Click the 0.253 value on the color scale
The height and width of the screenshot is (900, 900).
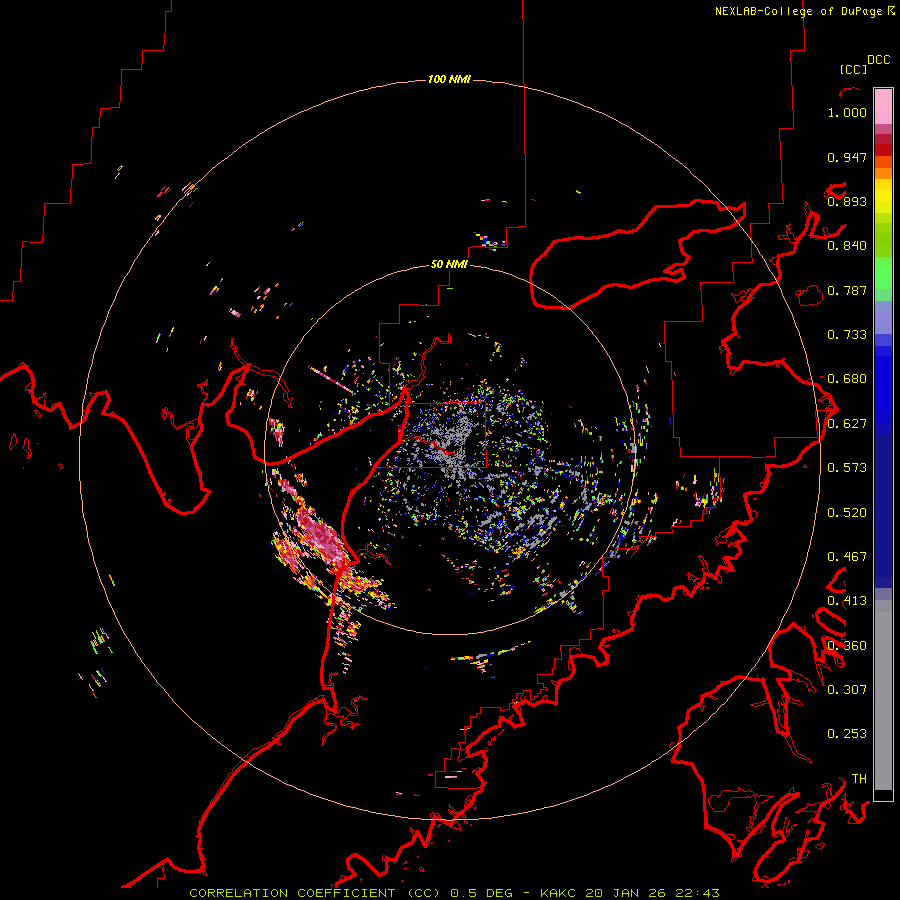point(847,734)
